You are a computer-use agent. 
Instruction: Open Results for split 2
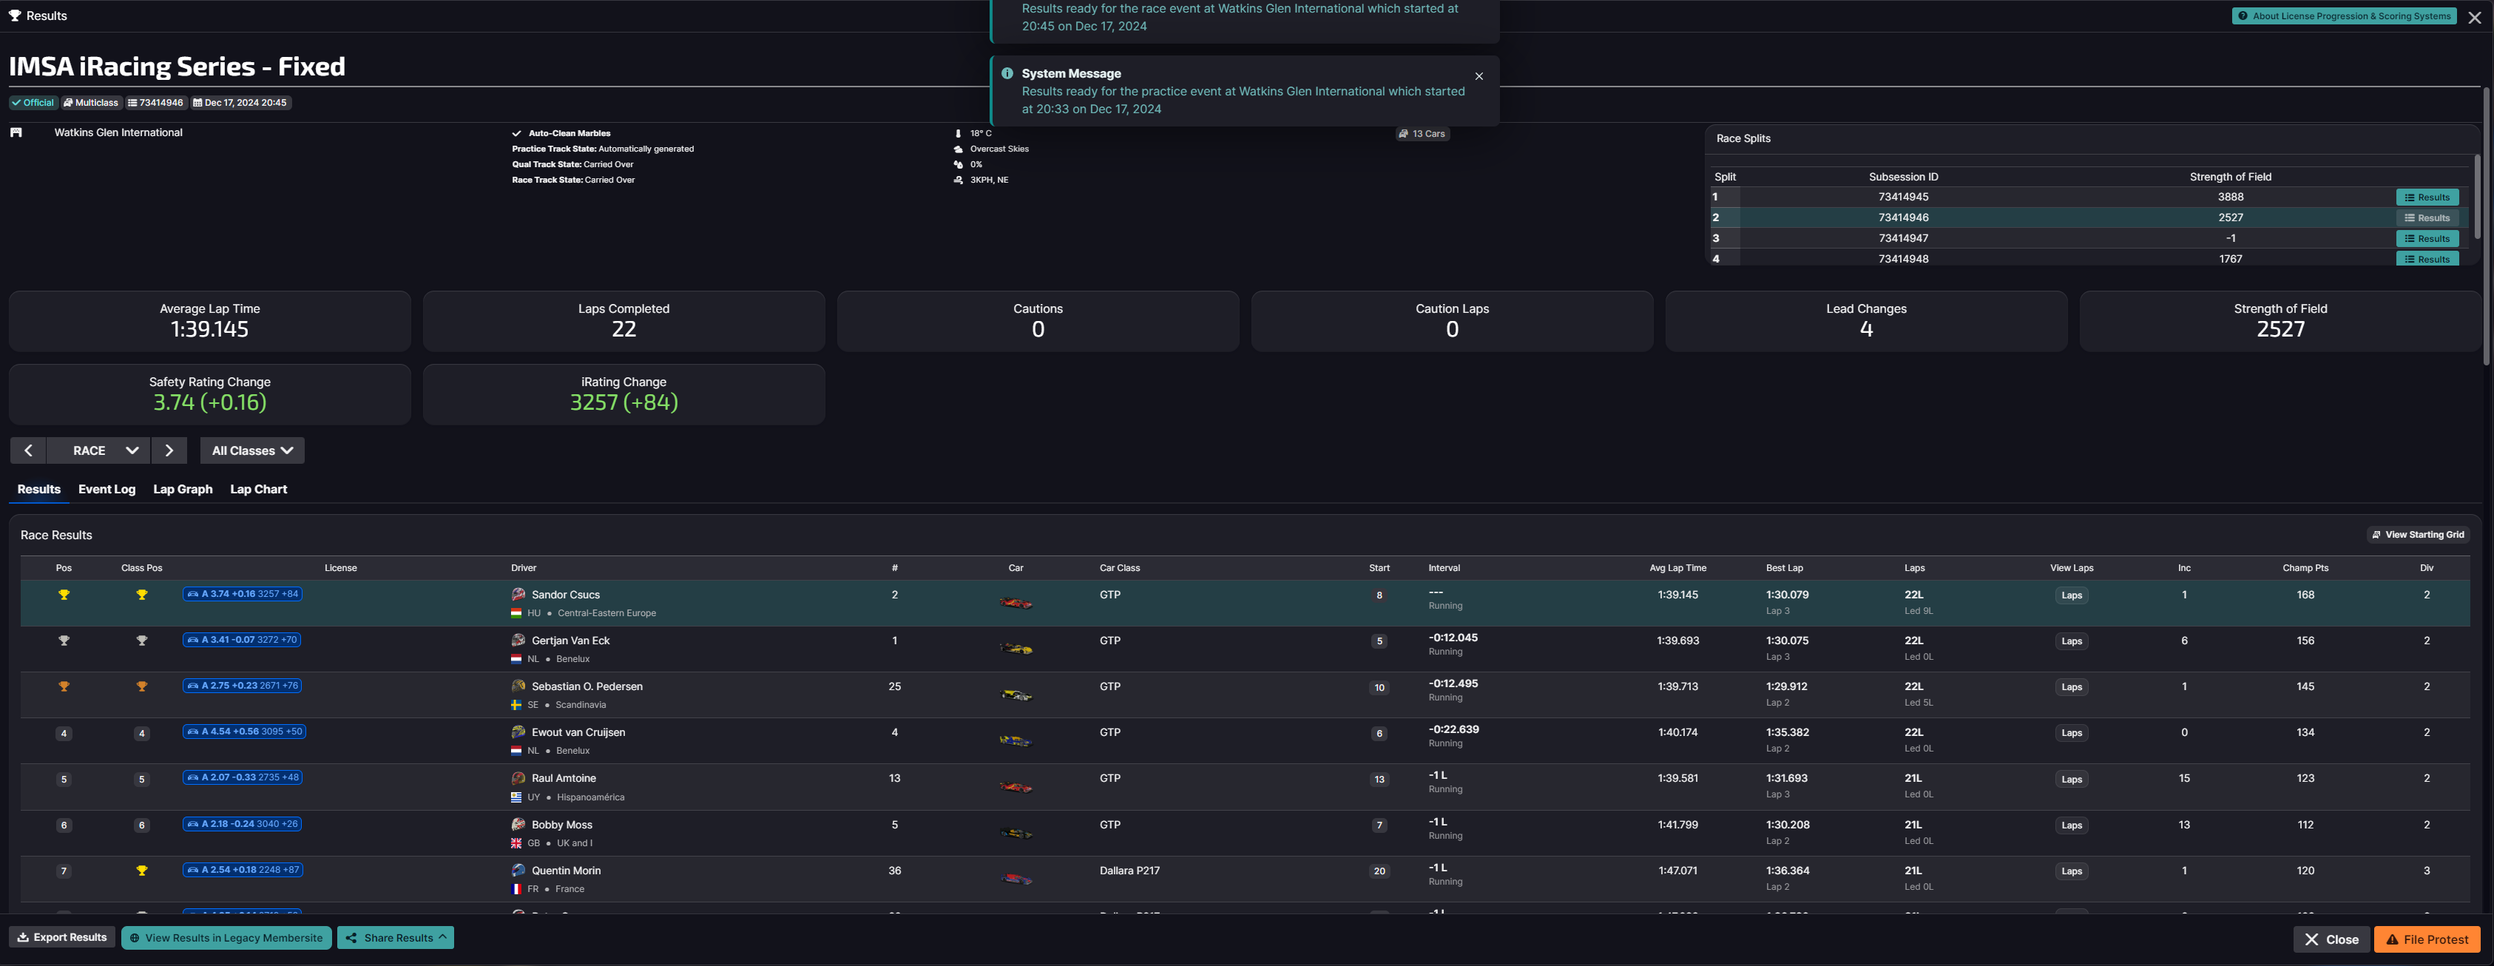(2427, 217)
